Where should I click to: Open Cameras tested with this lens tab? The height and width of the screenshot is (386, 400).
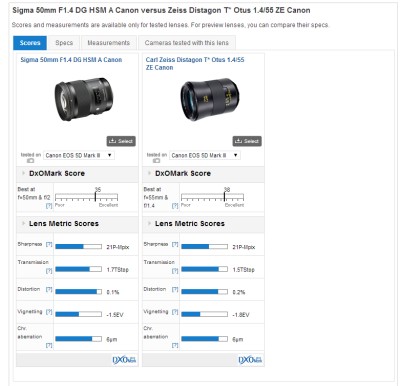click(x=187, y=43)
